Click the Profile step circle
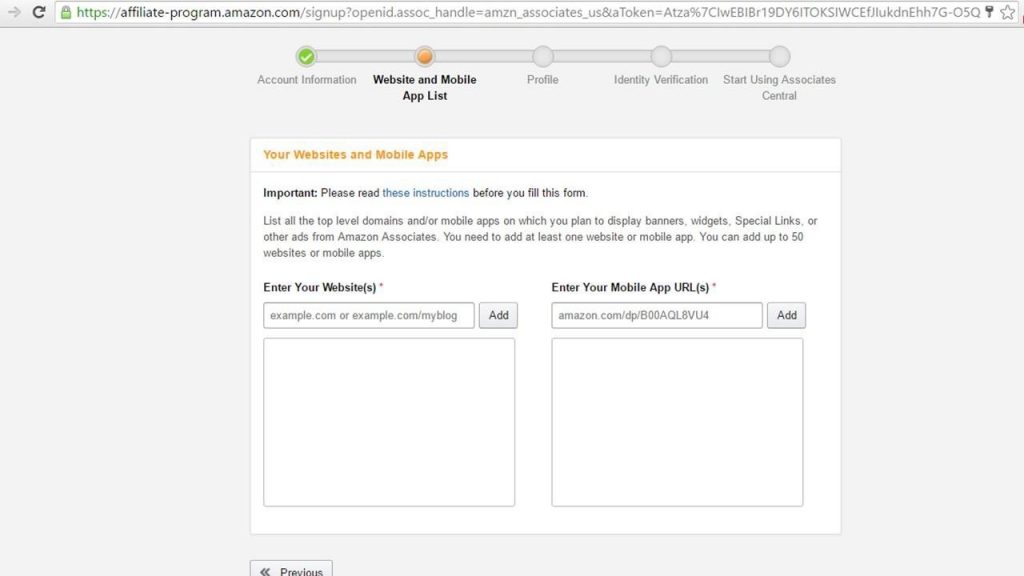The image size is (1024, 576). [543, 57]
